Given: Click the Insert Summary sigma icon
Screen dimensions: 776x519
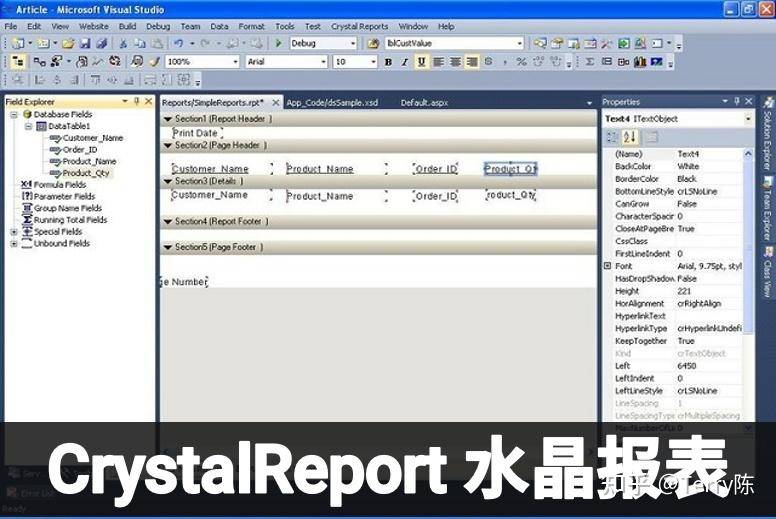Looking at the screenshot, I should click(590, 62).
